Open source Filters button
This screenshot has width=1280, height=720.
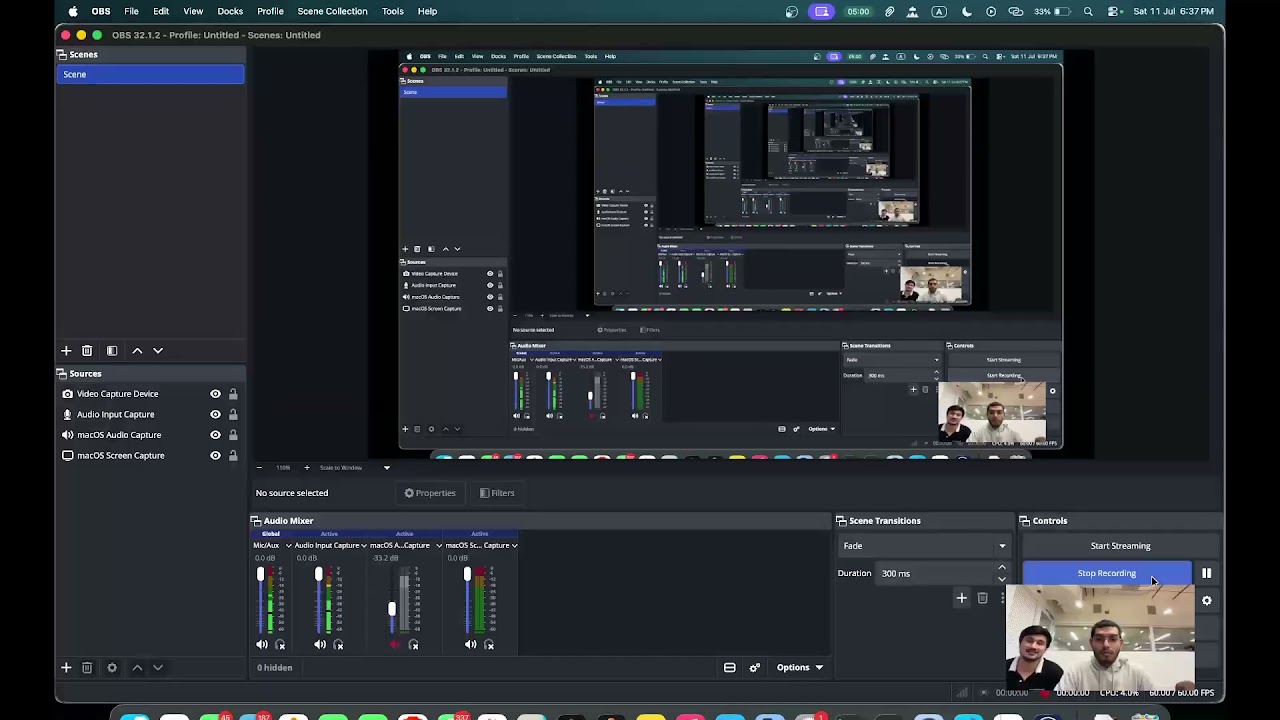[497, 493]
